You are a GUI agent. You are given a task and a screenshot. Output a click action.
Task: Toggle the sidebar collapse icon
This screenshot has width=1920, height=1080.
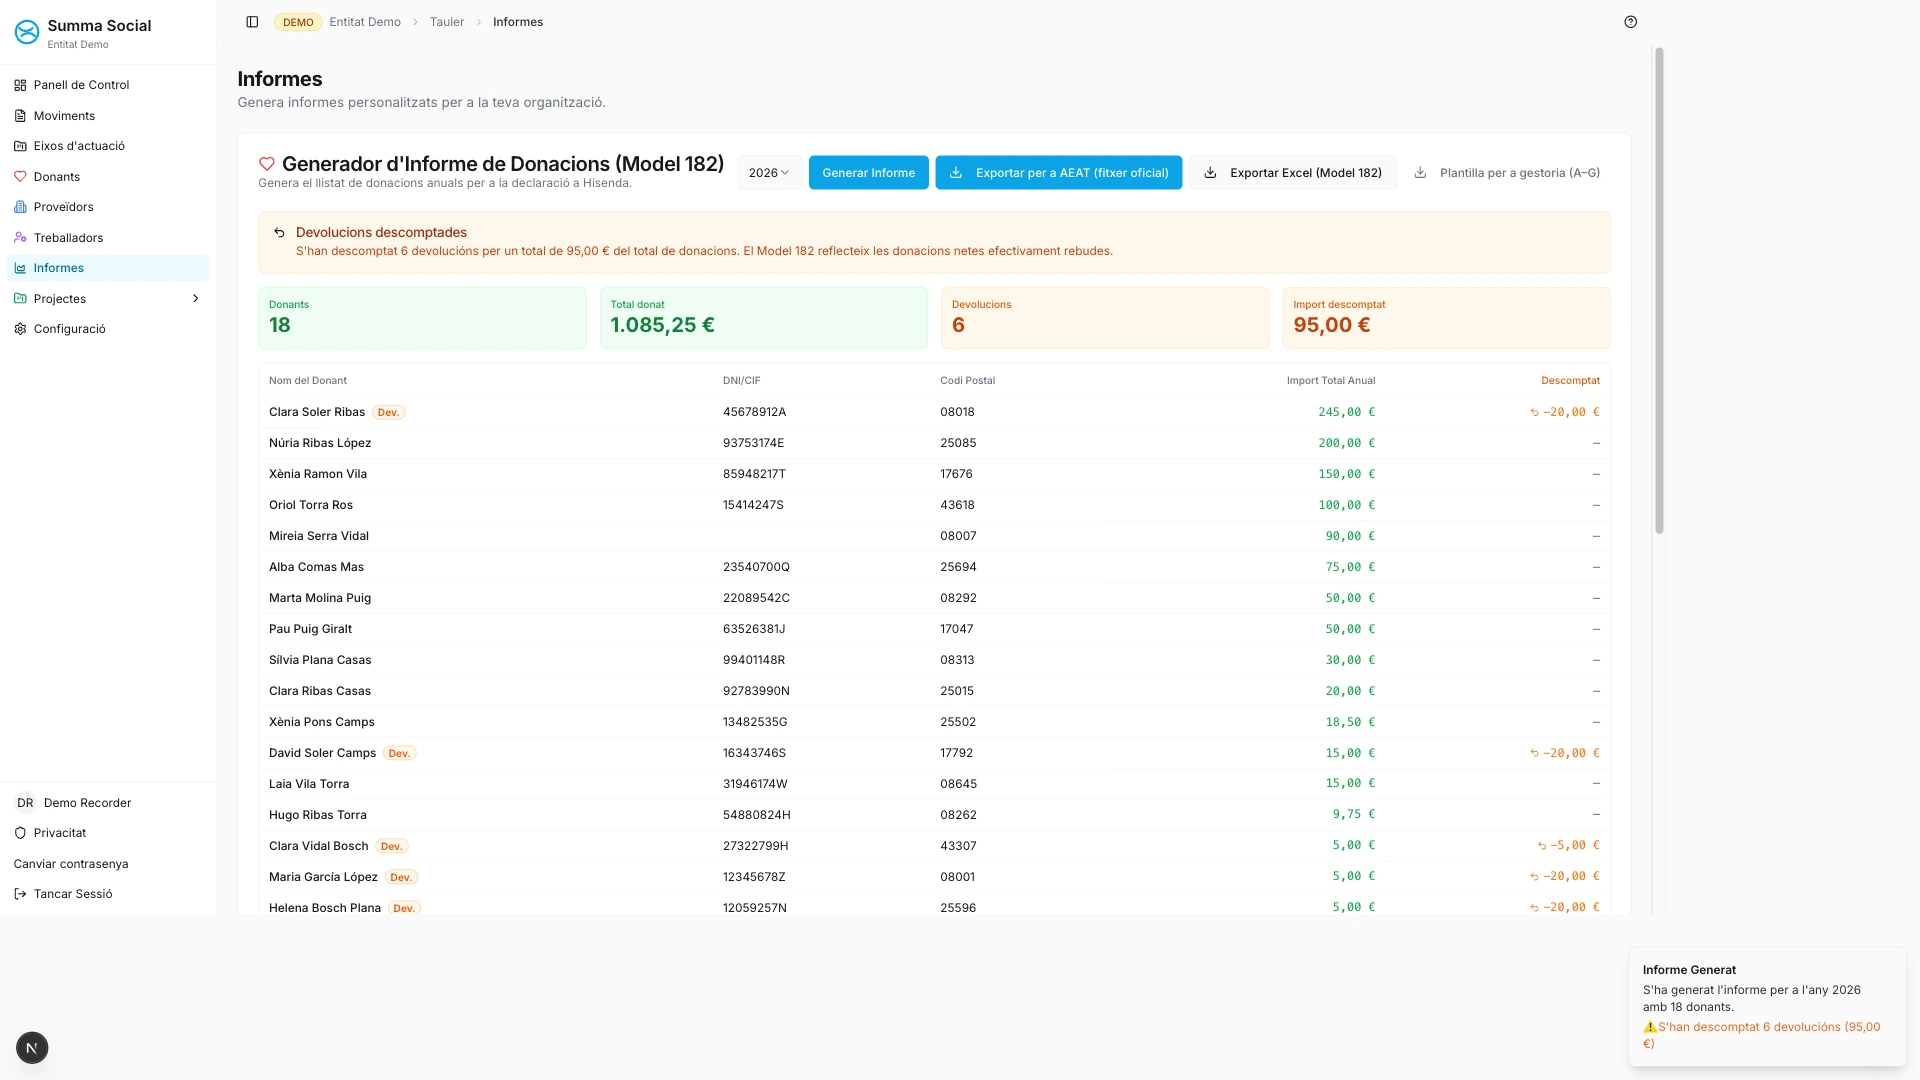pyautogui.click(x=252, y=22)
